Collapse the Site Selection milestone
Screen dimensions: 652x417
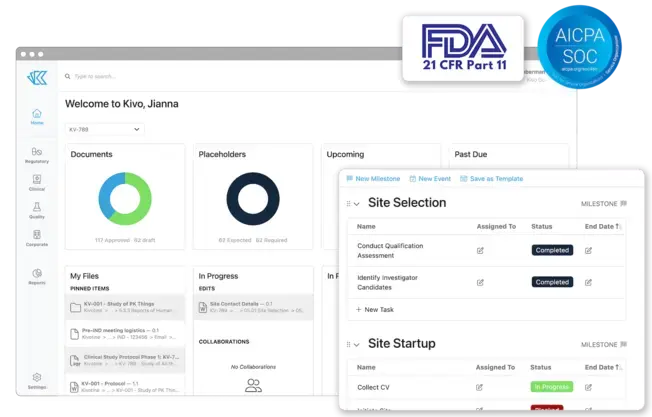[357, 204]
